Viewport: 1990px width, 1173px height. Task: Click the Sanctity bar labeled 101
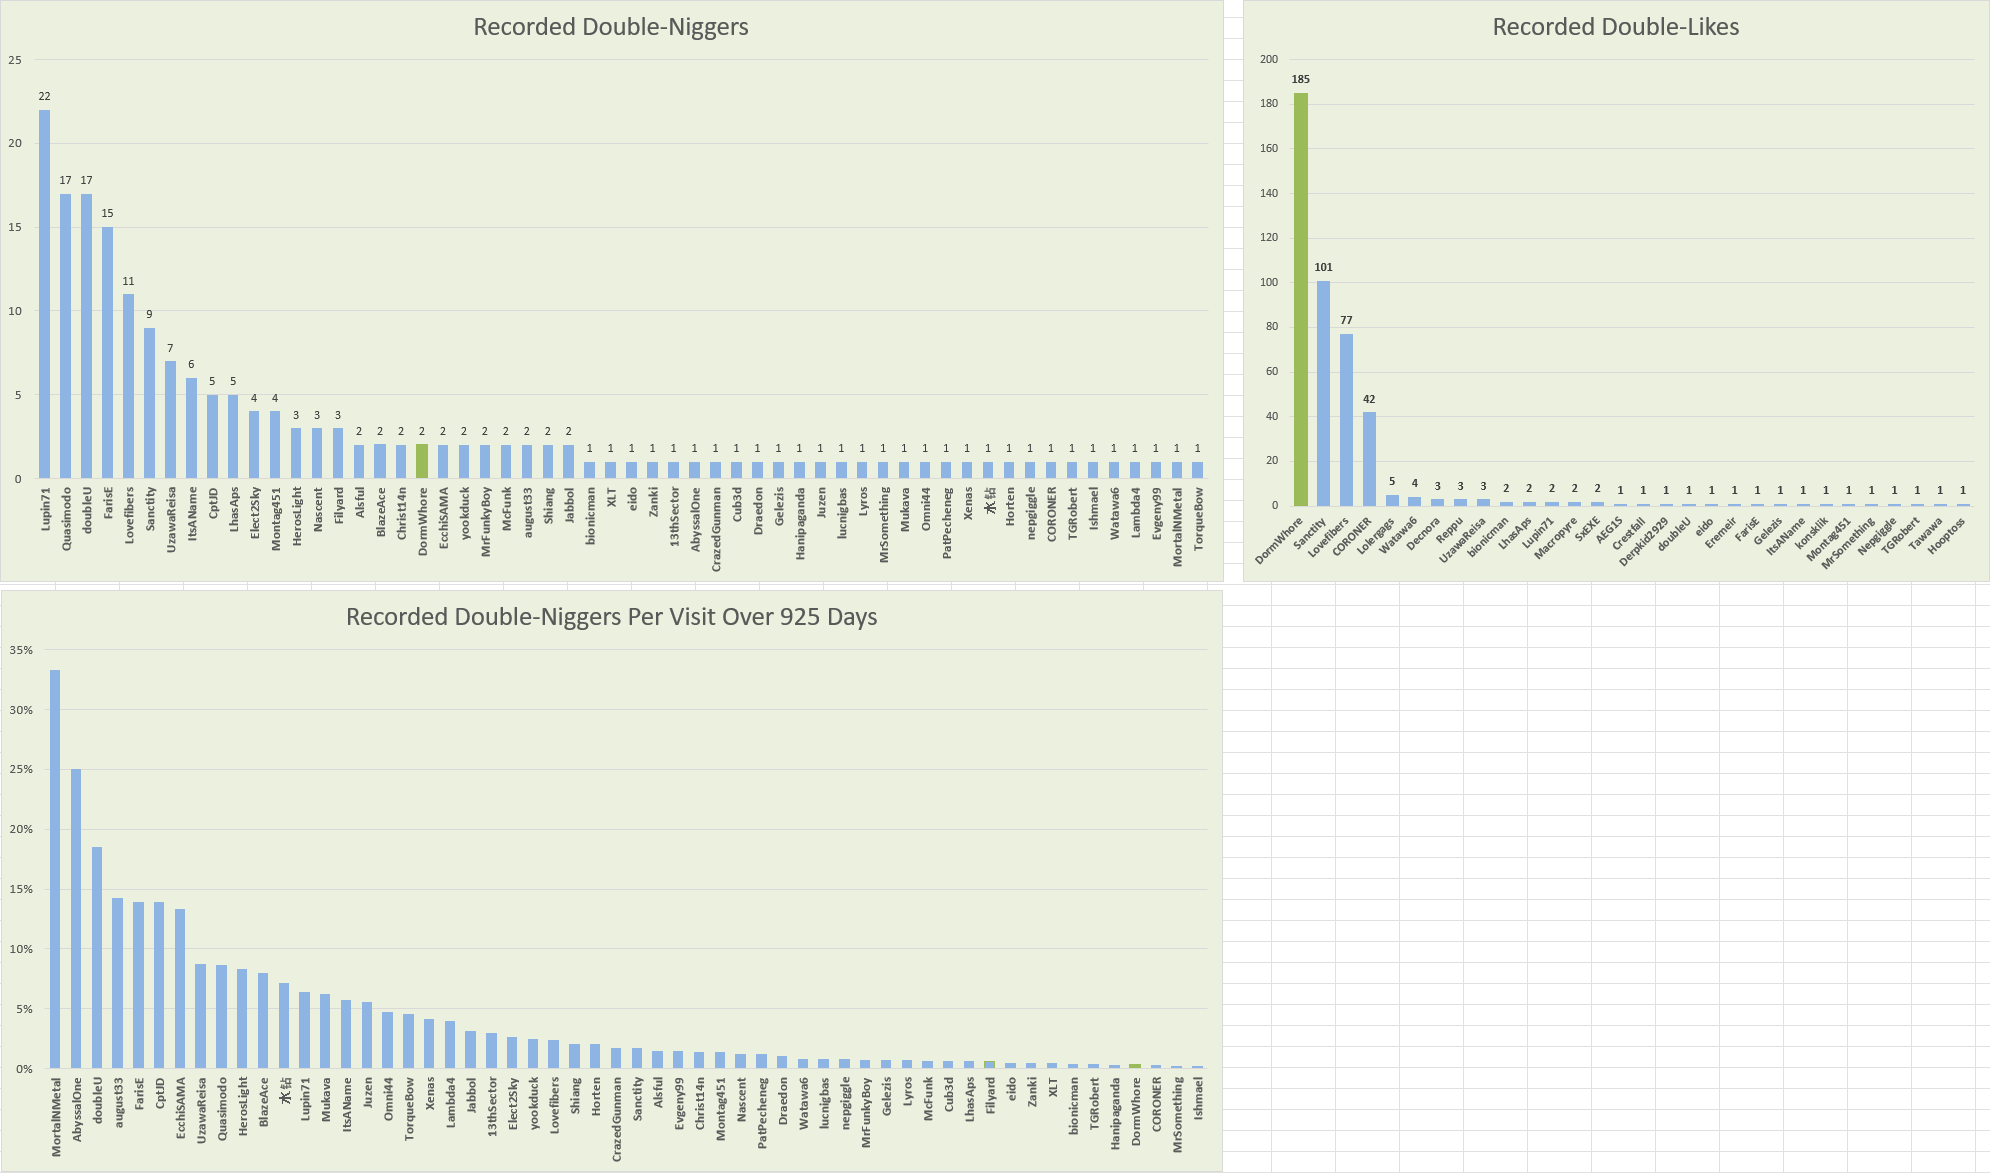pyautogui.click(x=1323, y=393)
